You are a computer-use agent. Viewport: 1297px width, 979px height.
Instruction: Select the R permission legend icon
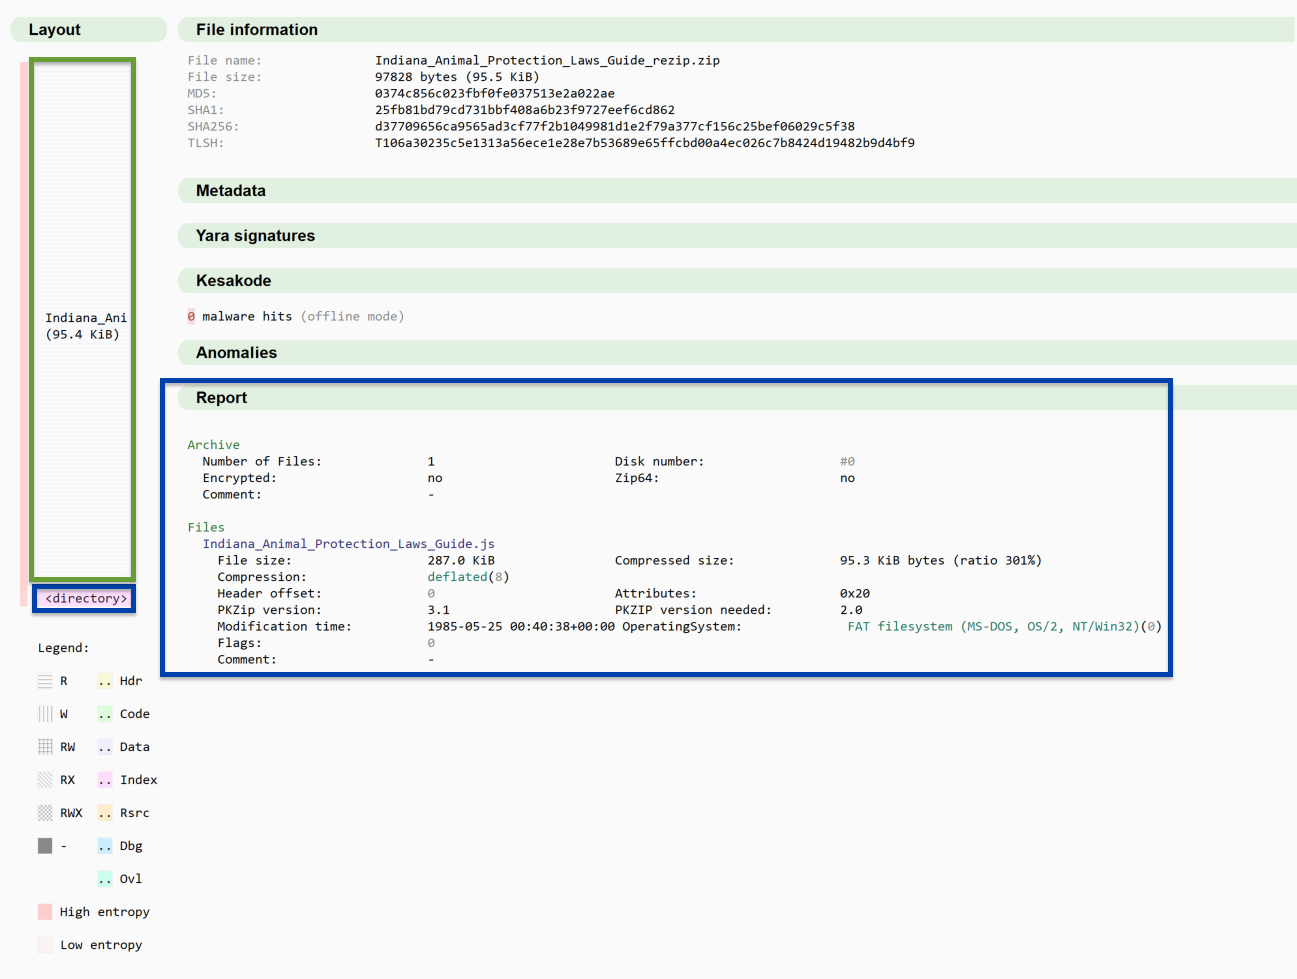coord(44,680)
